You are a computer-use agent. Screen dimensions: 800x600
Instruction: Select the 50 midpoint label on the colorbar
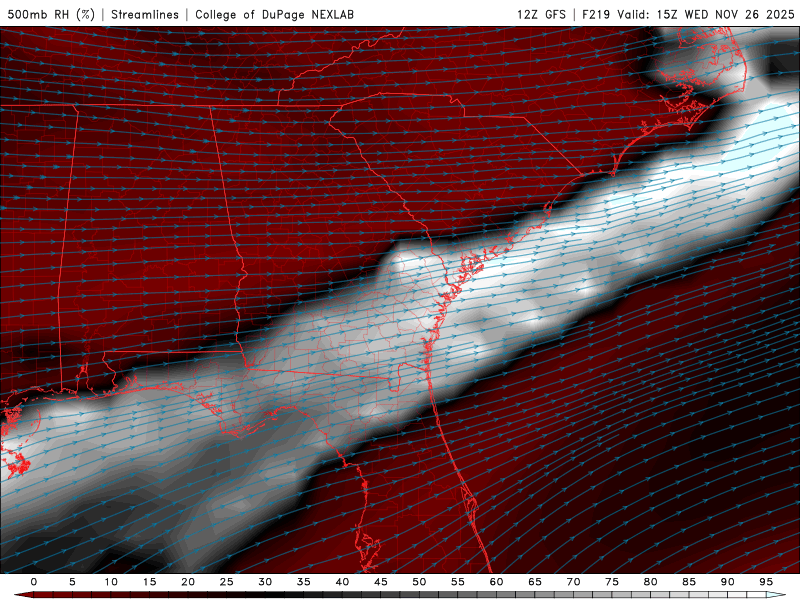(x=419, y=582)
